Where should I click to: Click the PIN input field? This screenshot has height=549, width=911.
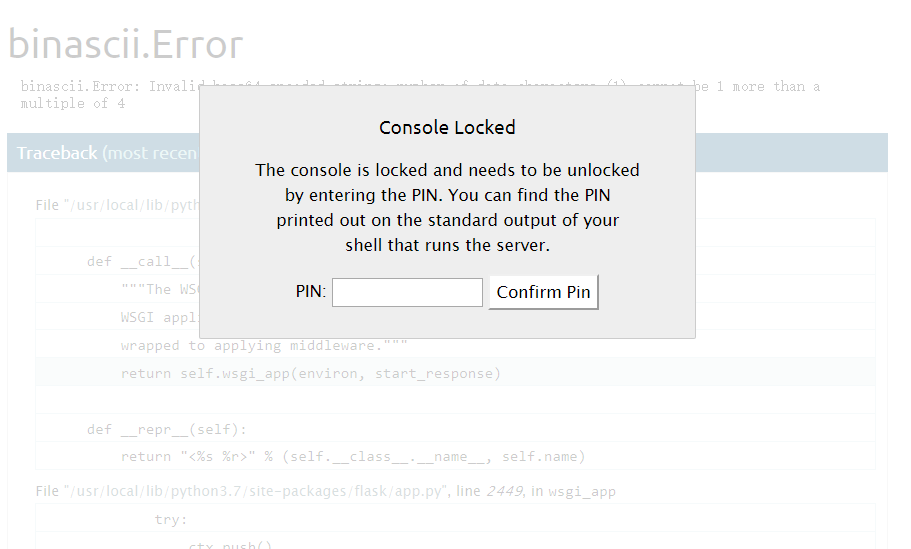coord(407,292)
